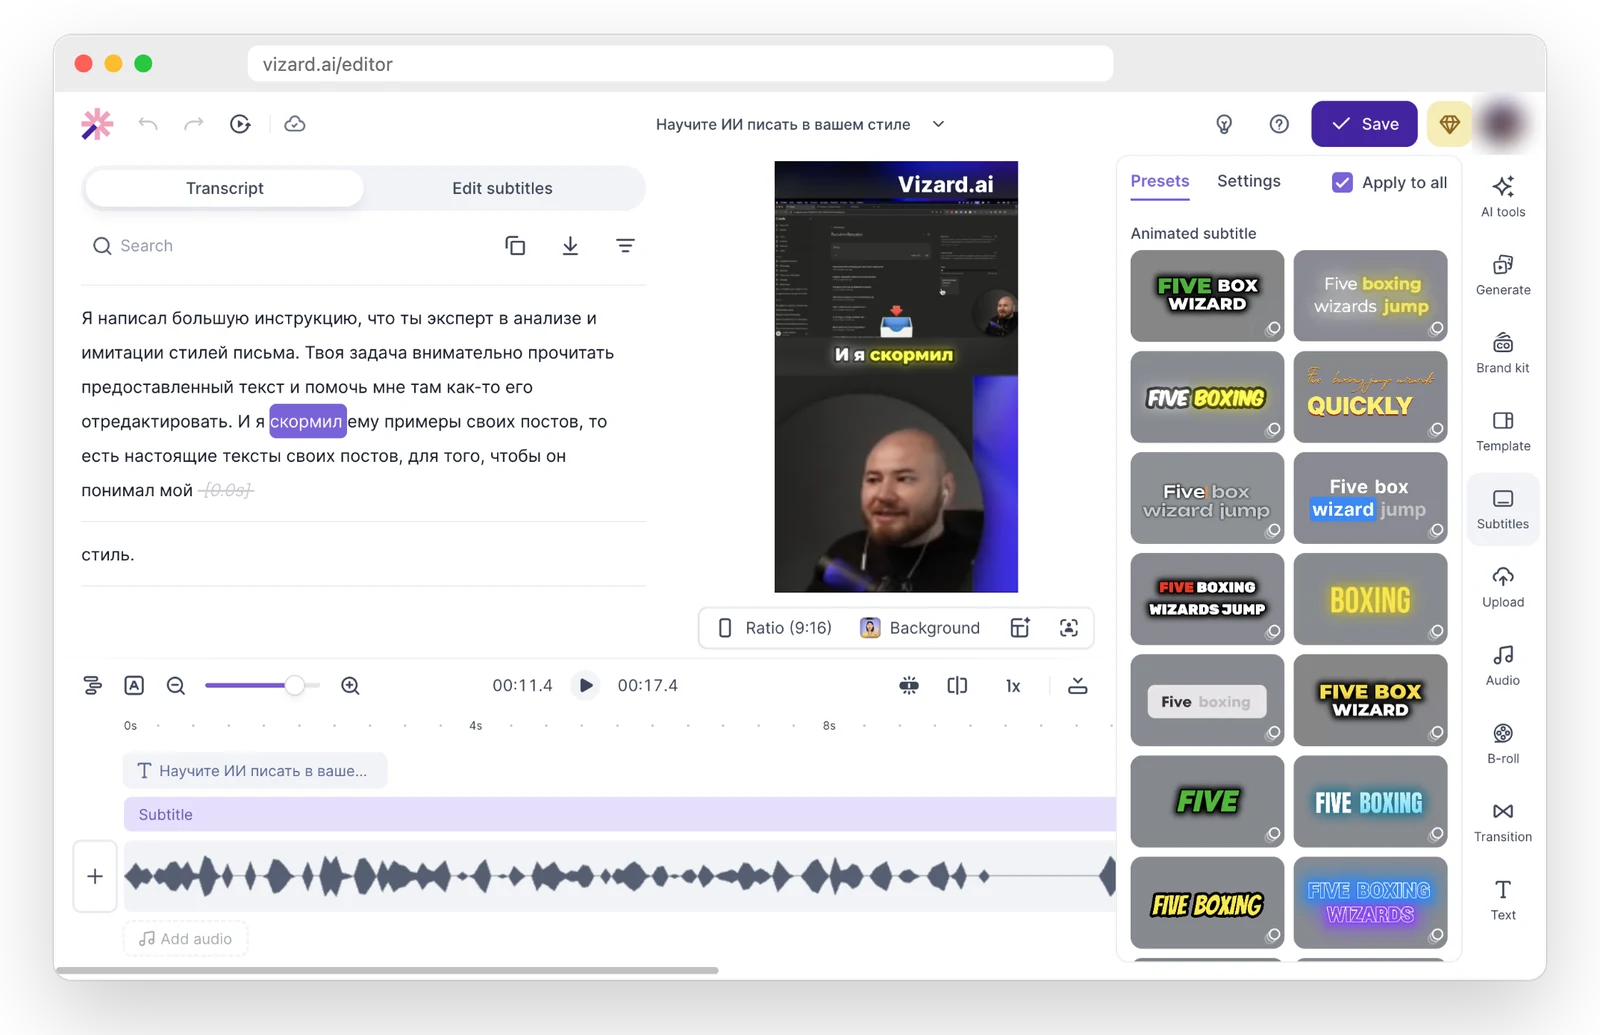Viewport: 1600px width, 1035px height.
Task: Click the yellow diamond upgrade icon
Action: click(x=1450, y=124)
